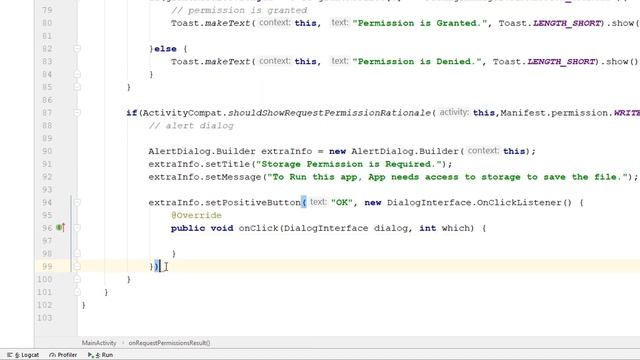
Task: Click DialogInterface.OnClickListener() on line 94
Action: pos(479,202)
